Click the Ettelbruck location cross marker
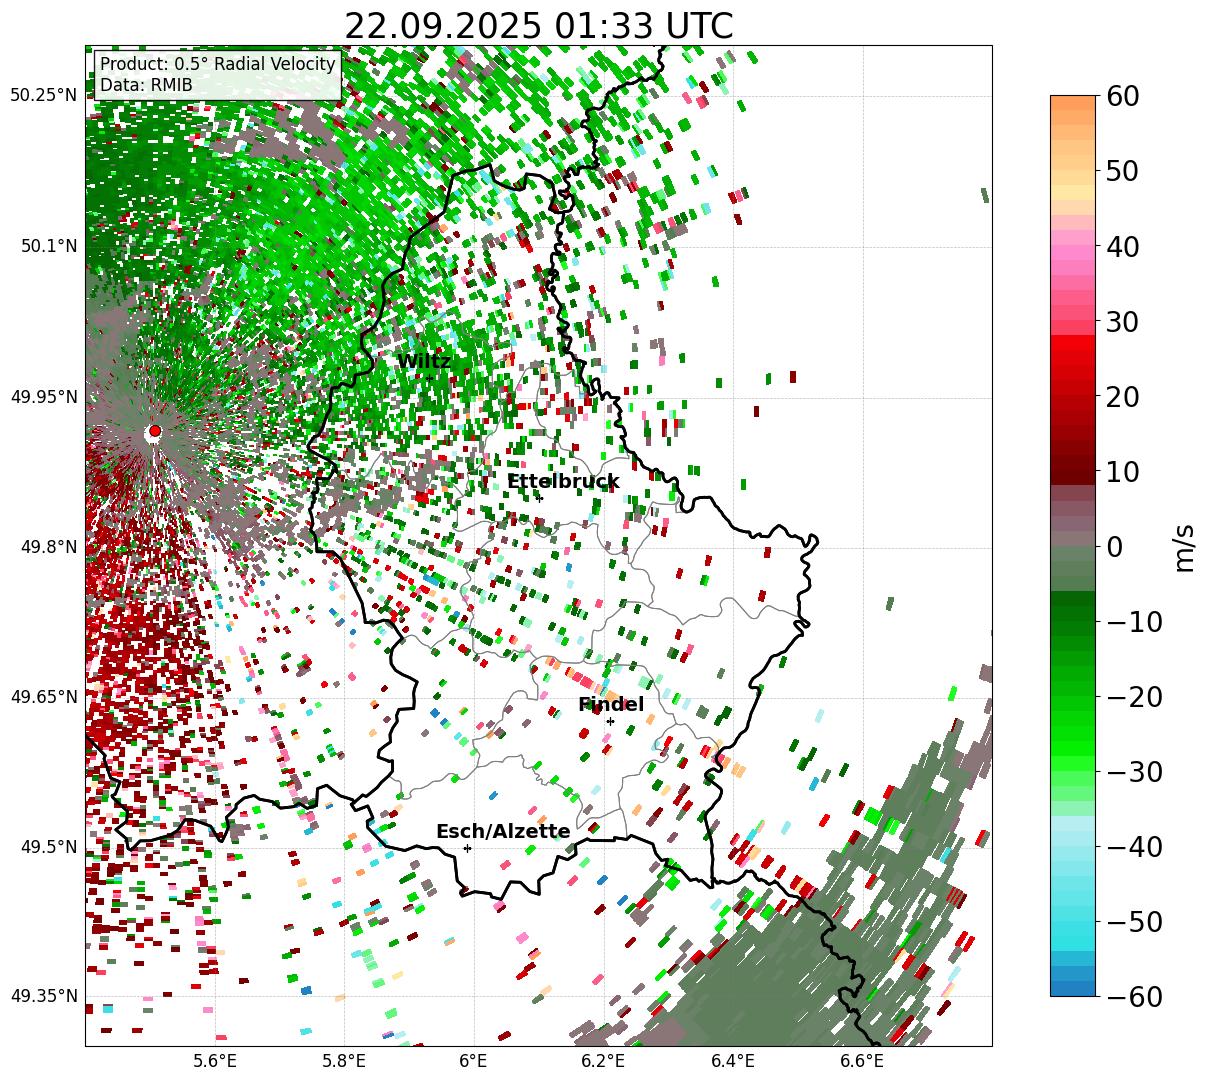 (x=538, y=497)
